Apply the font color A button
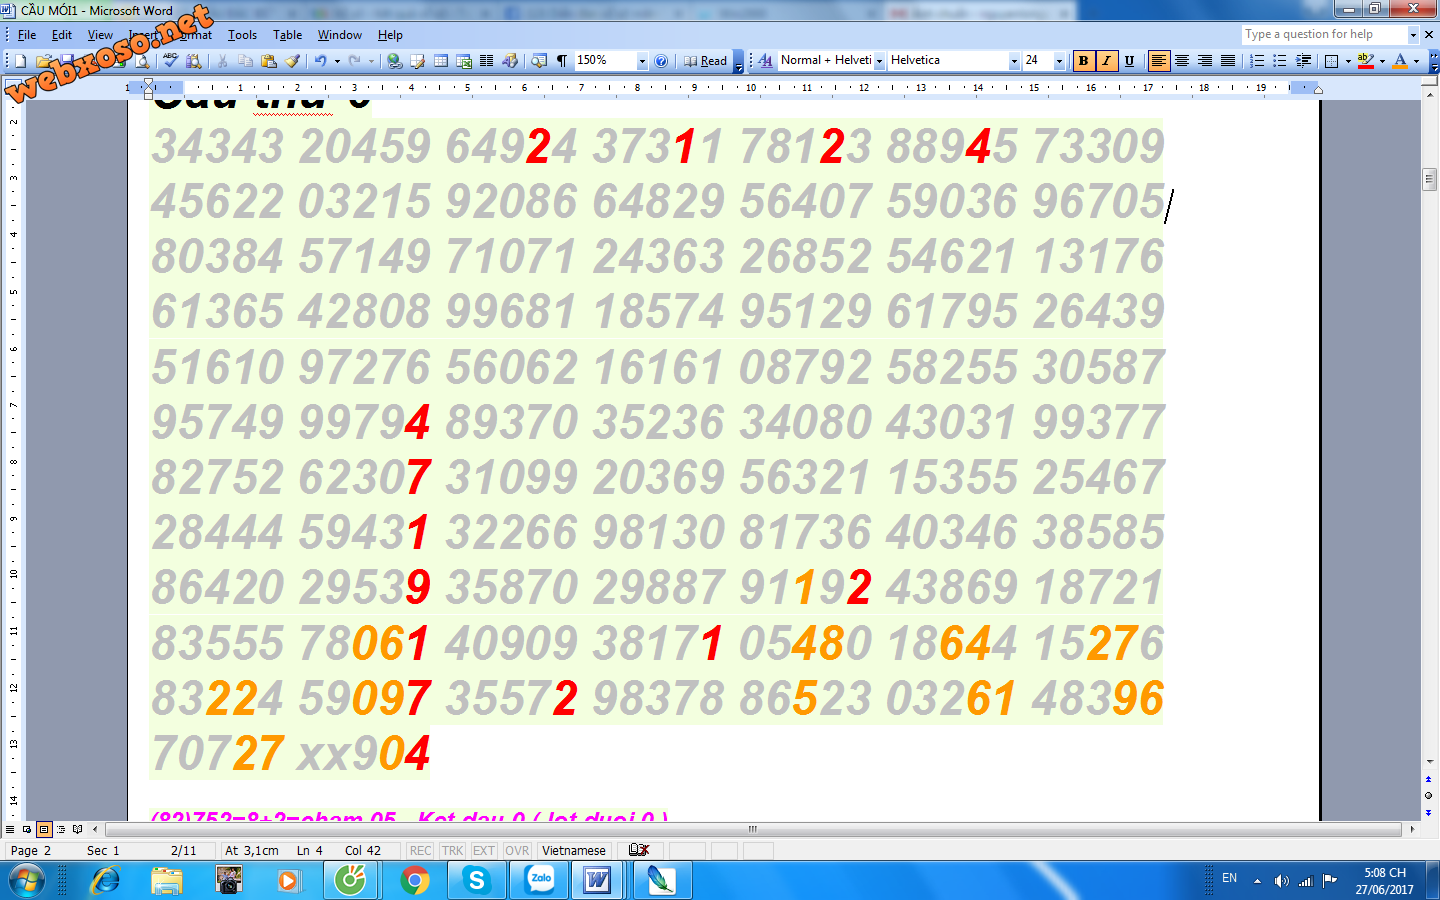Image resolution: width=1440 pixels, height=900 pixels. [x=1400, y=61]
